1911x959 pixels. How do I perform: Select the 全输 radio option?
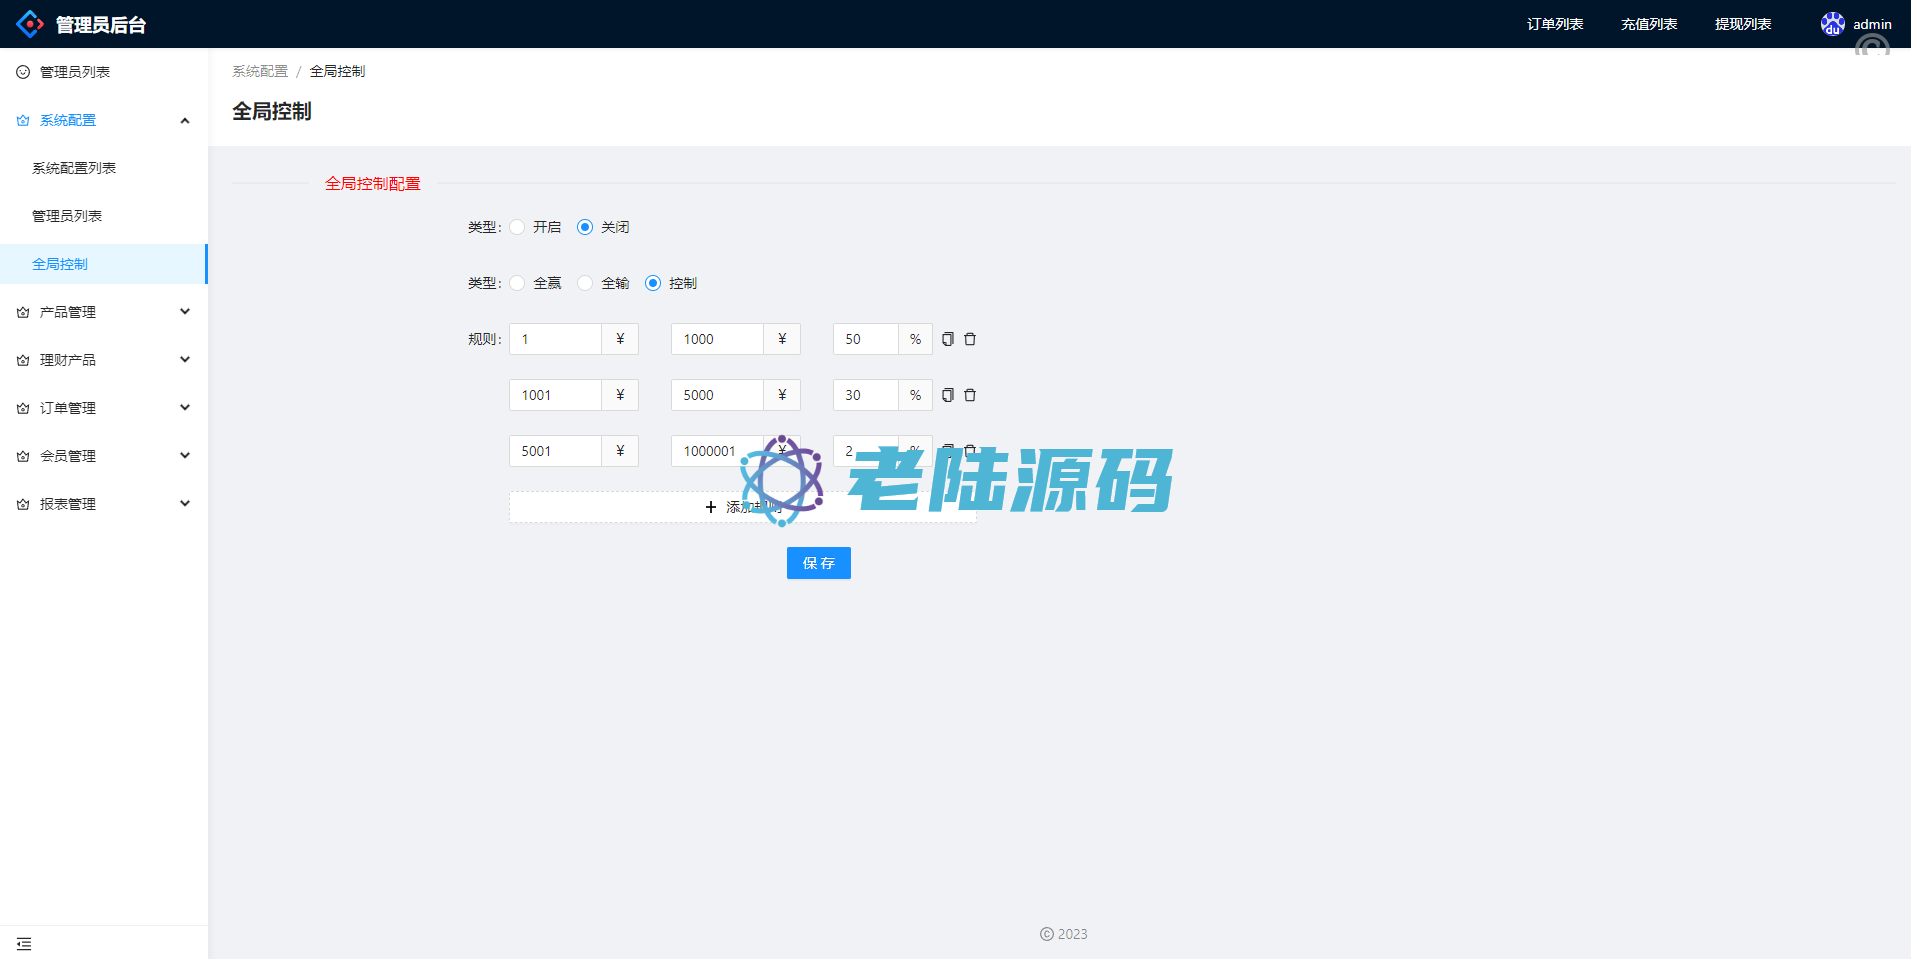click(x=585, y=283)
